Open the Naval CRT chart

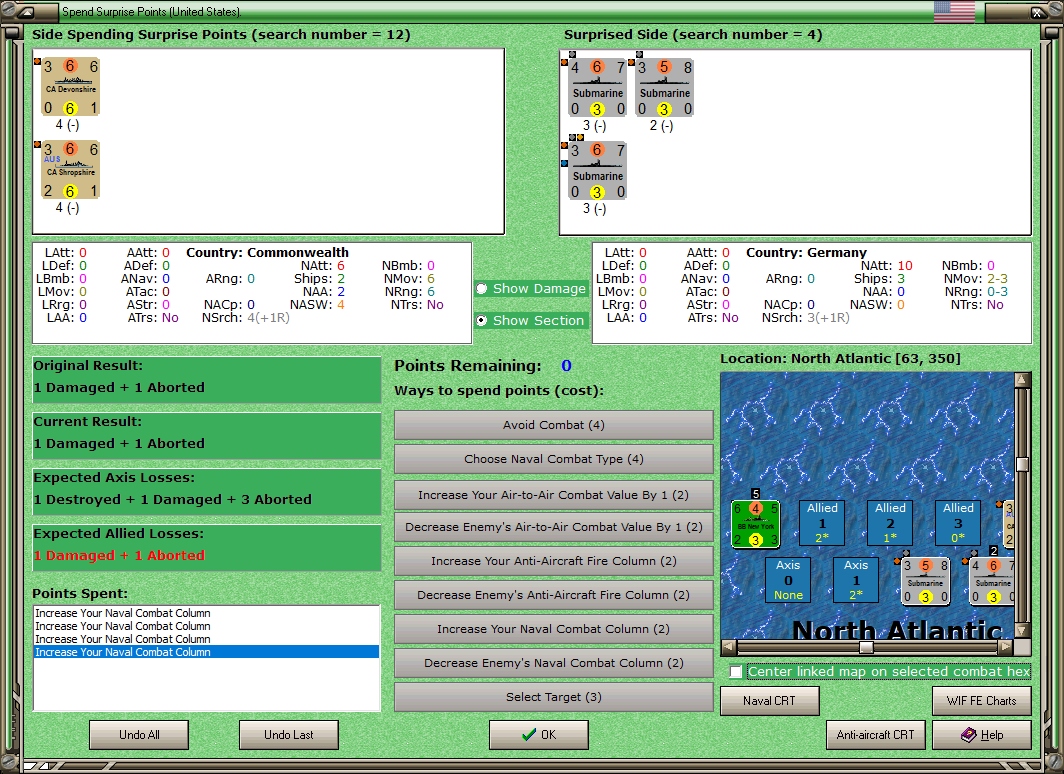click(x=770, y=701)
